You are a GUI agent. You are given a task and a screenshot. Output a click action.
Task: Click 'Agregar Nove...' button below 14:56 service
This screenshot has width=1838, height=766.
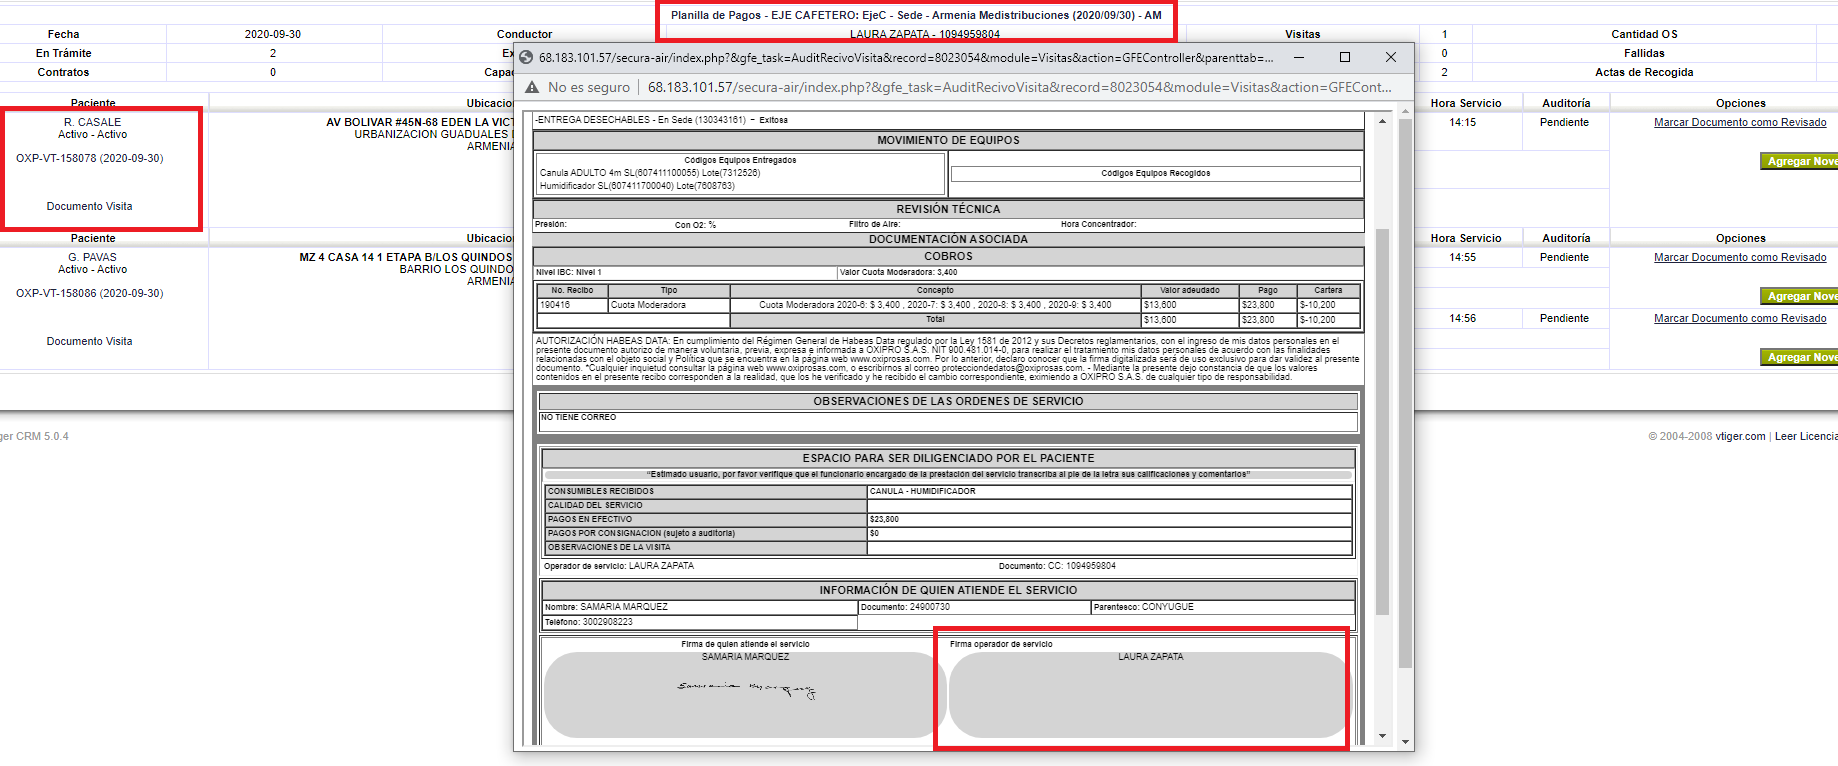[1799, 357]
